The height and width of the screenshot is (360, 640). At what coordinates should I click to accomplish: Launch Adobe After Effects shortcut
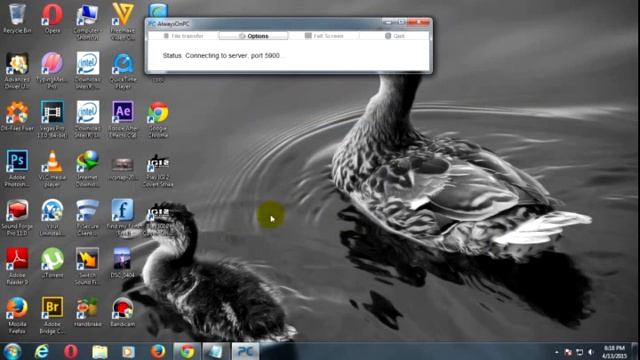point(123,120)
